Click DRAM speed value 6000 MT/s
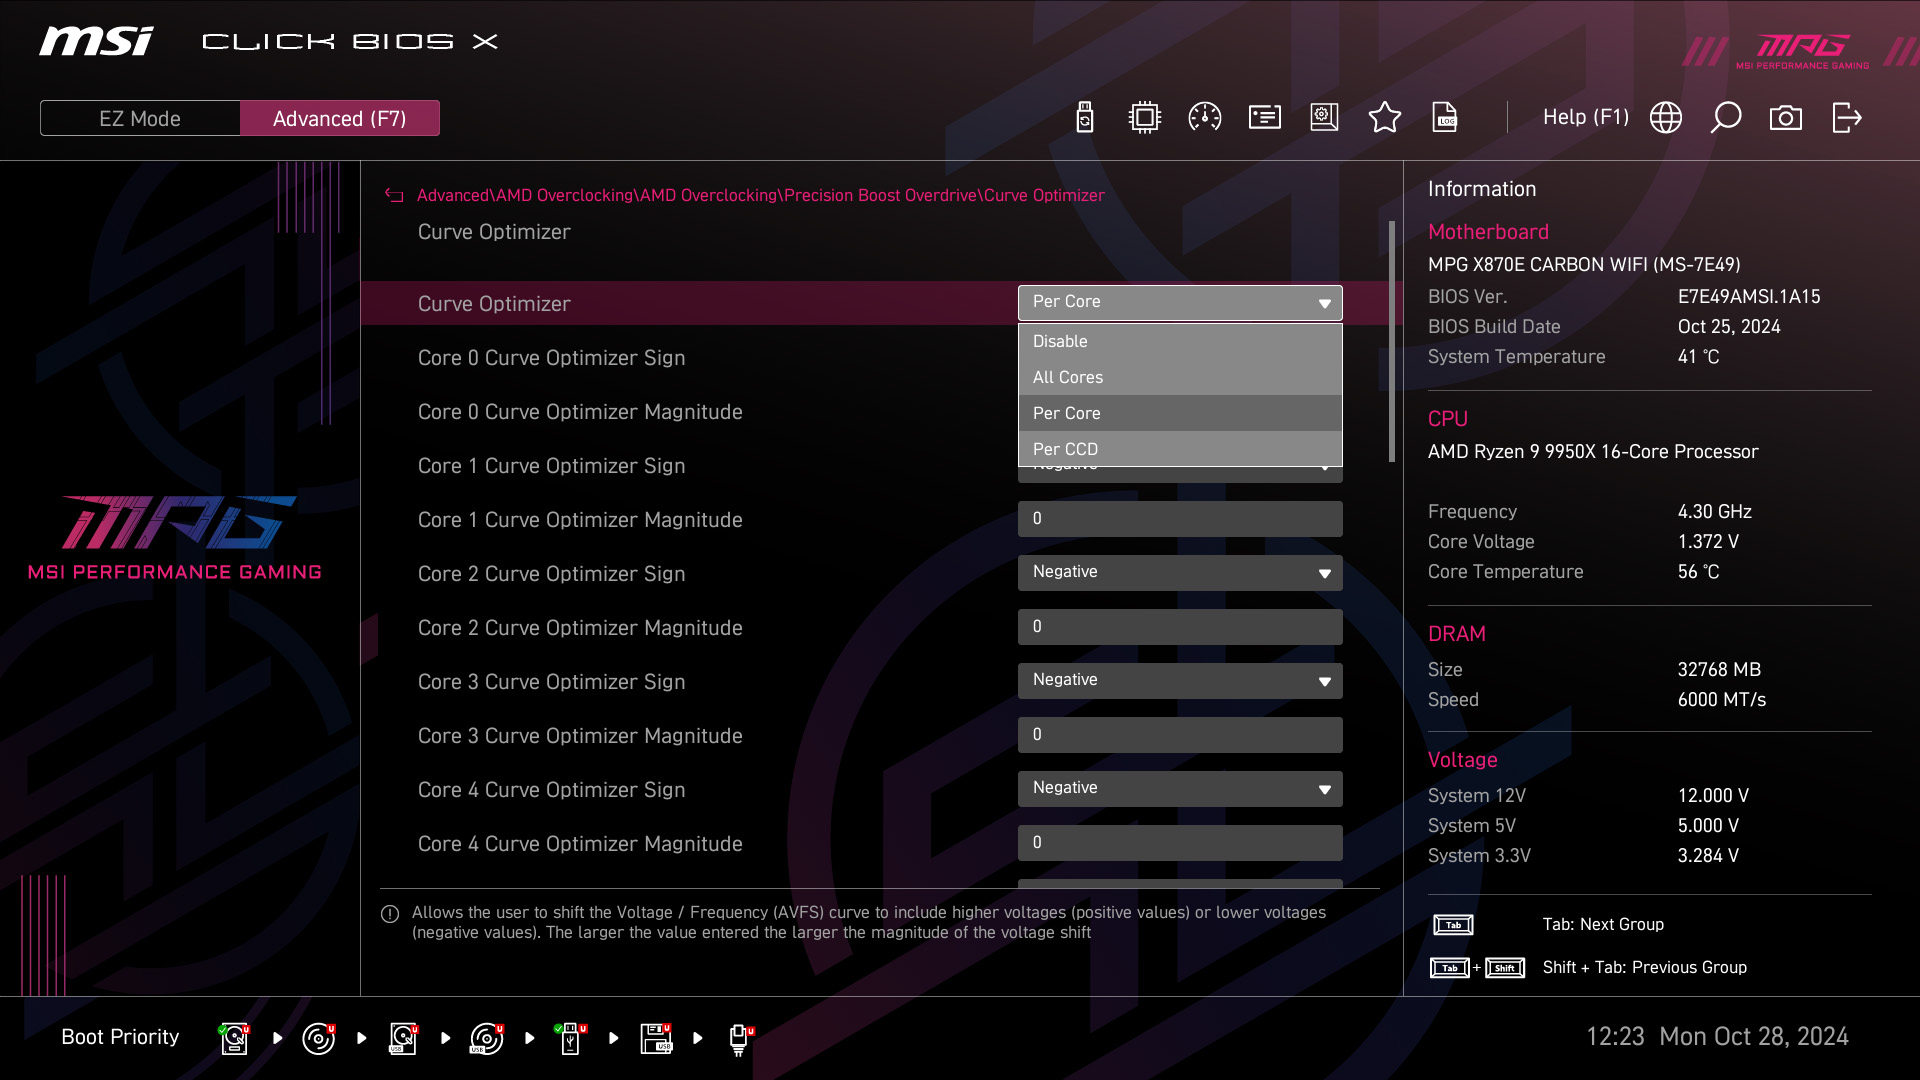The height and width of the screenshot is (1080, 1920). coord(1722,700)
